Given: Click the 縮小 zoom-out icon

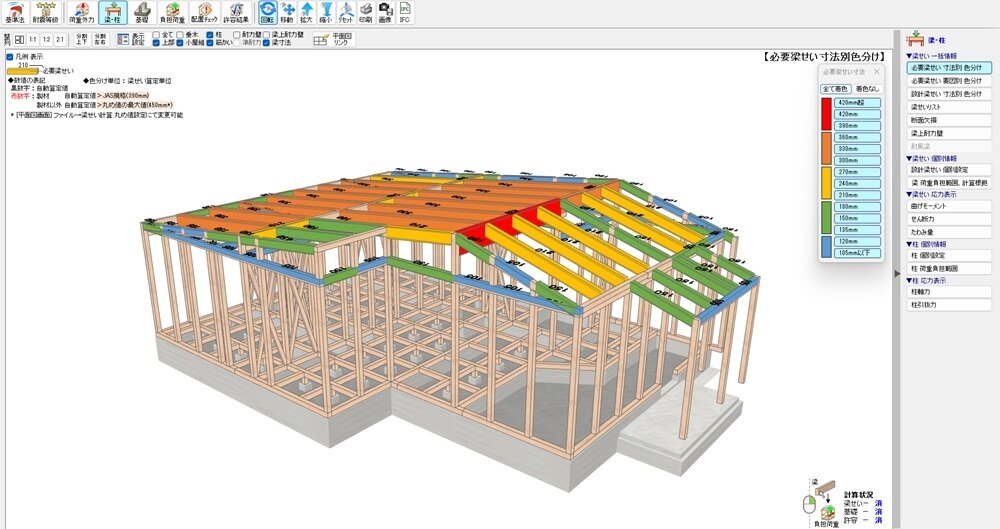Looking at the screenshot, I should [x=327, y=12].
